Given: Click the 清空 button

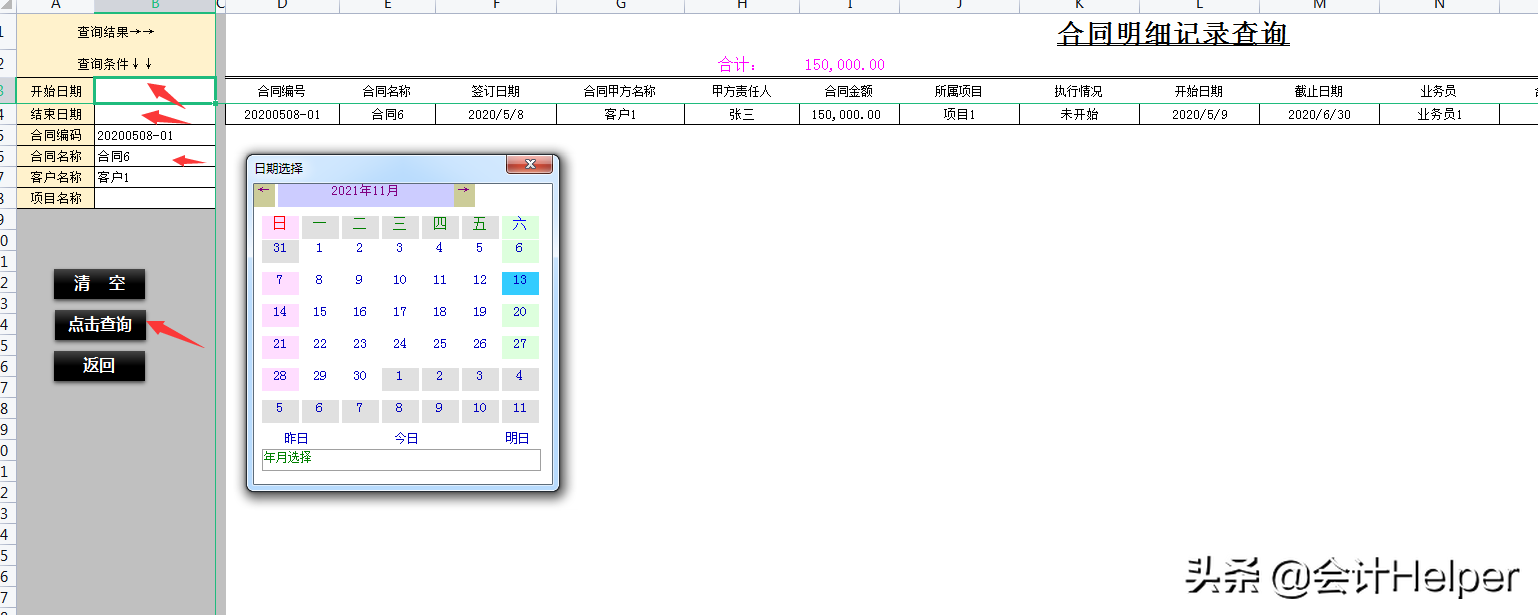Looking at the screenshot, I should [x=100, y=284].
